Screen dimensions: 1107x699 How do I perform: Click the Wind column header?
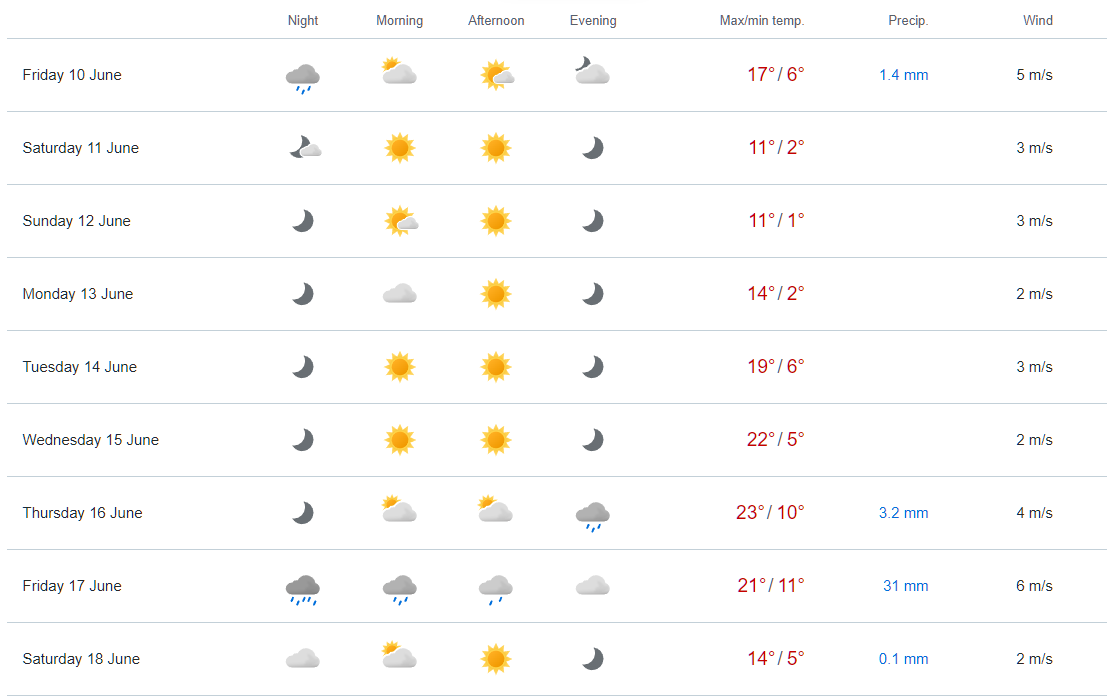pos(1038,20)
